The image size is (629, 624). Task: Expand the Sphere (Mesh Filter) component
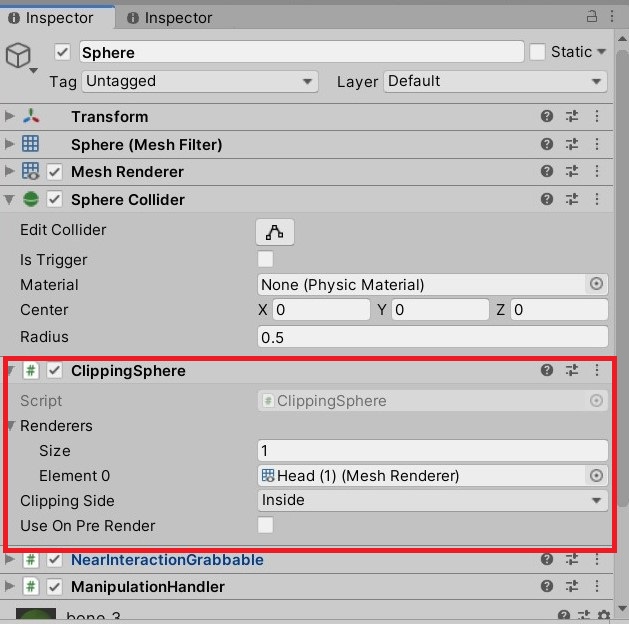9,144
